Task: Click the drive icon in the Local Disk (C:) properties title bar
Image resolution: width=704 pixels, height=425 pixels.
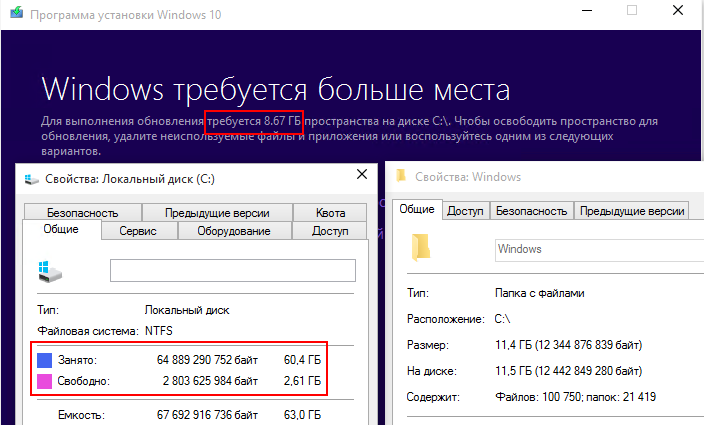Action: pos(31,180)
